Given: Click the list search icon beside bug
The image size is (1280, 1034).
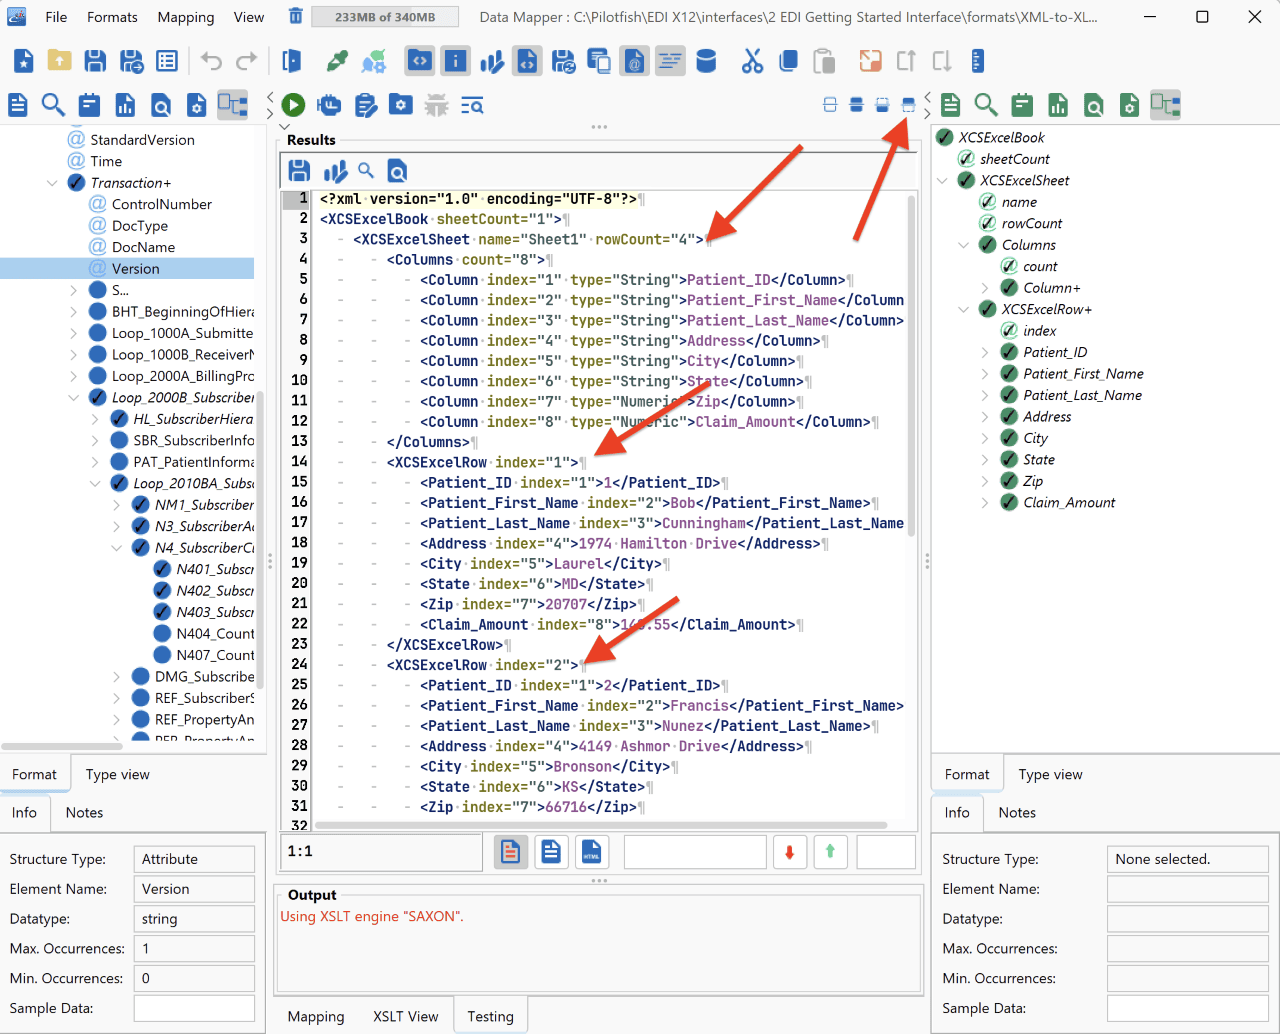Looking at the screenshot, I should tap(472, 105).
